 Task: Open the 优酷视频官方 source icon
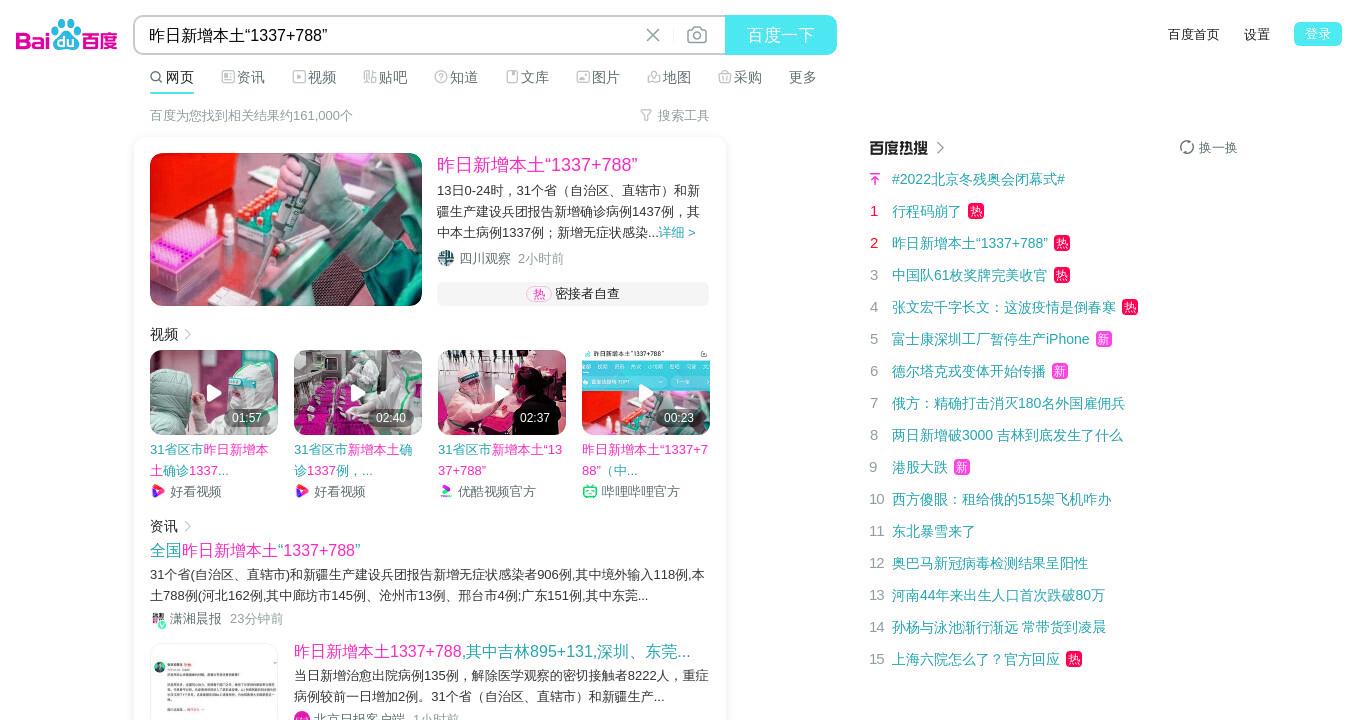click(446, 491)
